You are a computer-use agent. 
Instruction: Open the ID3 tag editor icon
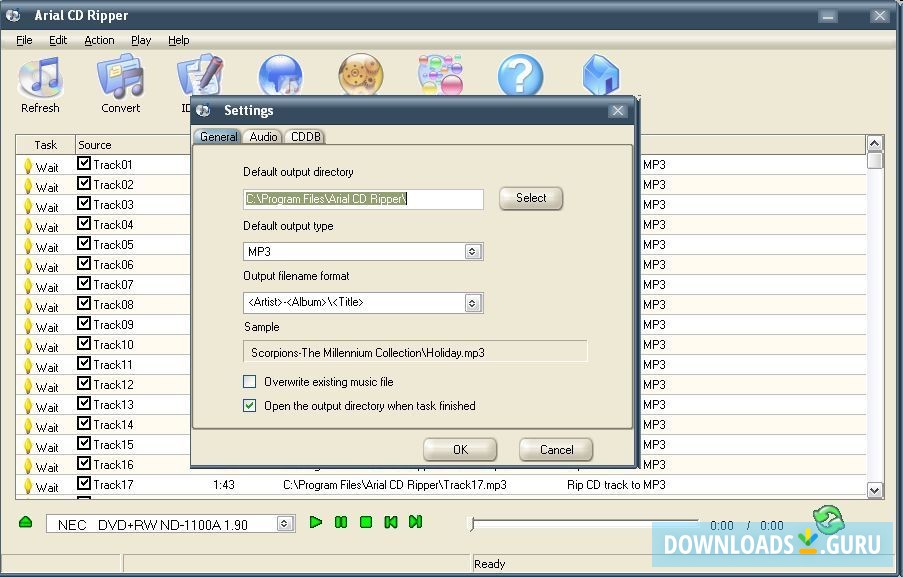198,75
